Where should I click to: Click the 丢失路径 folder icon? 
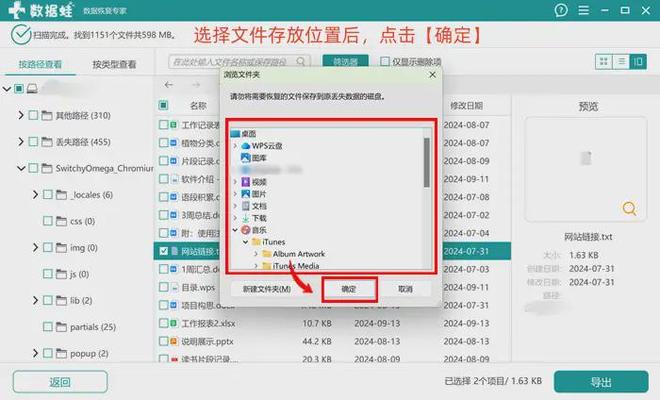pyautogui.click(x=47, y=142)
